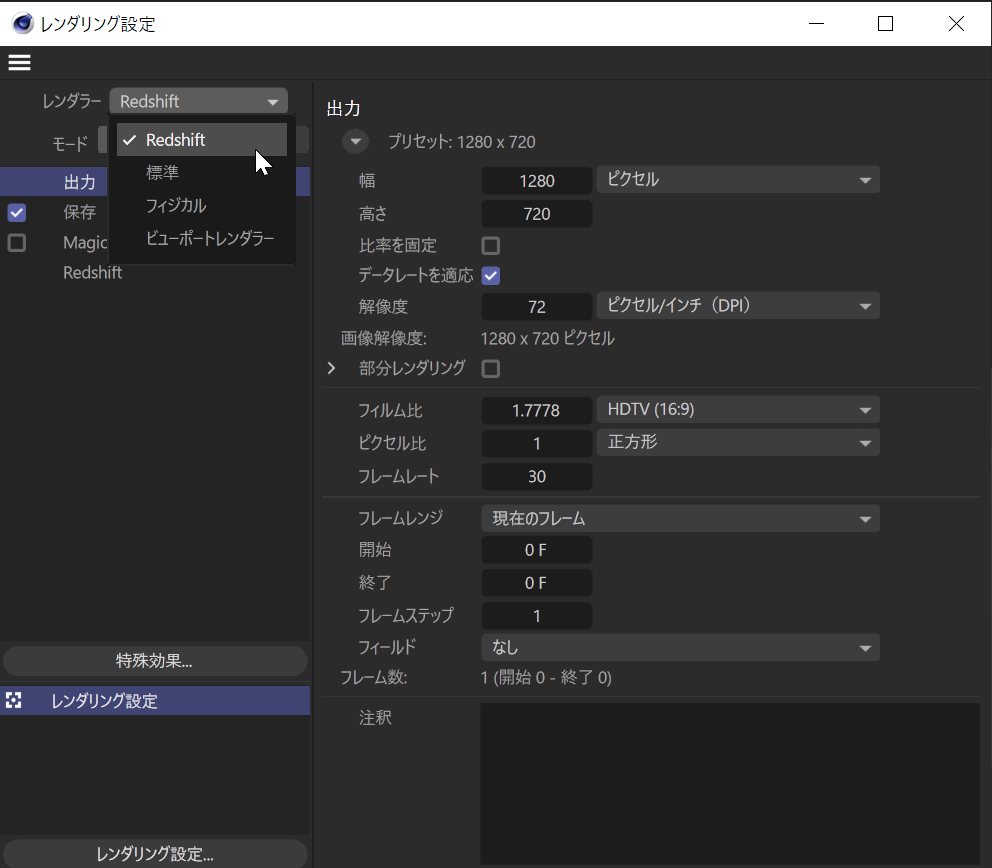The height and width of the screenshot is (868, 992).
Task: Select the 出力 item in the sidebar
Action: 80,182
